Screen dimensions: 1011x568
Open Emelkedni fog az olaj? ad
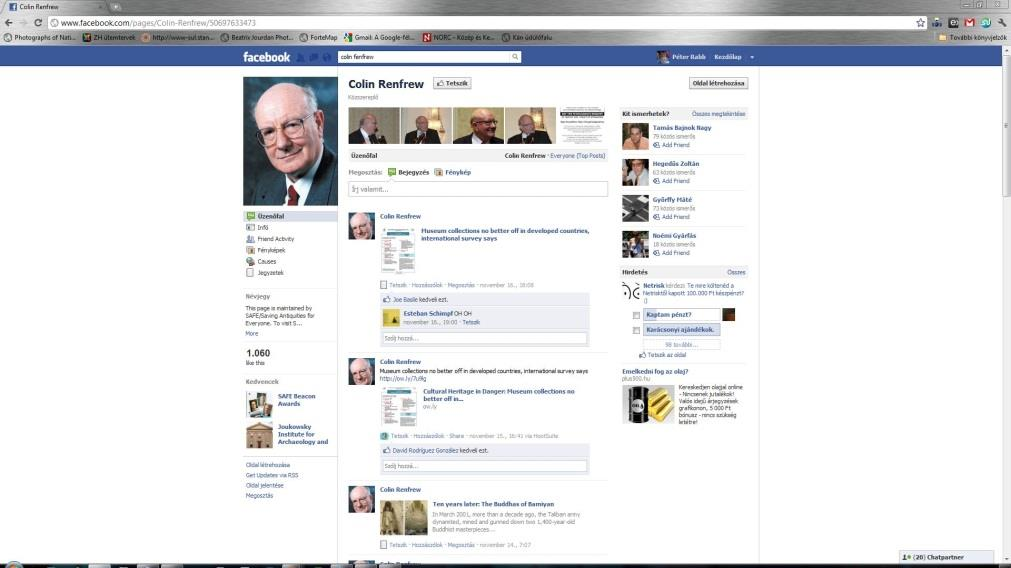(655, 371)
